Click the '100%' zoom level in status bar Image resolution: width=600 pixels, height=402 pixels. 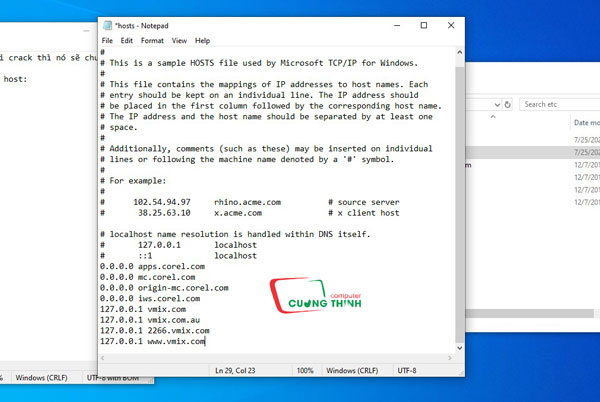305,371
